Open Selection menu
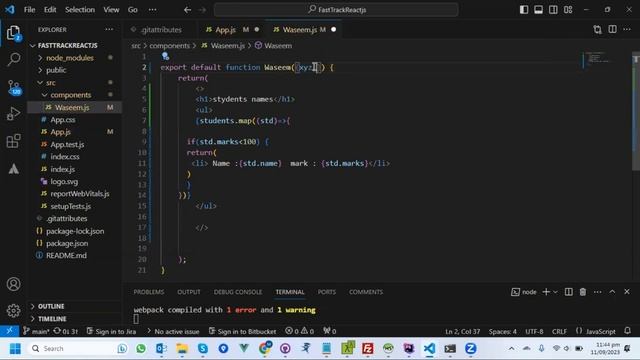Viewport: 640px width, 360px height. click(80, 9)
